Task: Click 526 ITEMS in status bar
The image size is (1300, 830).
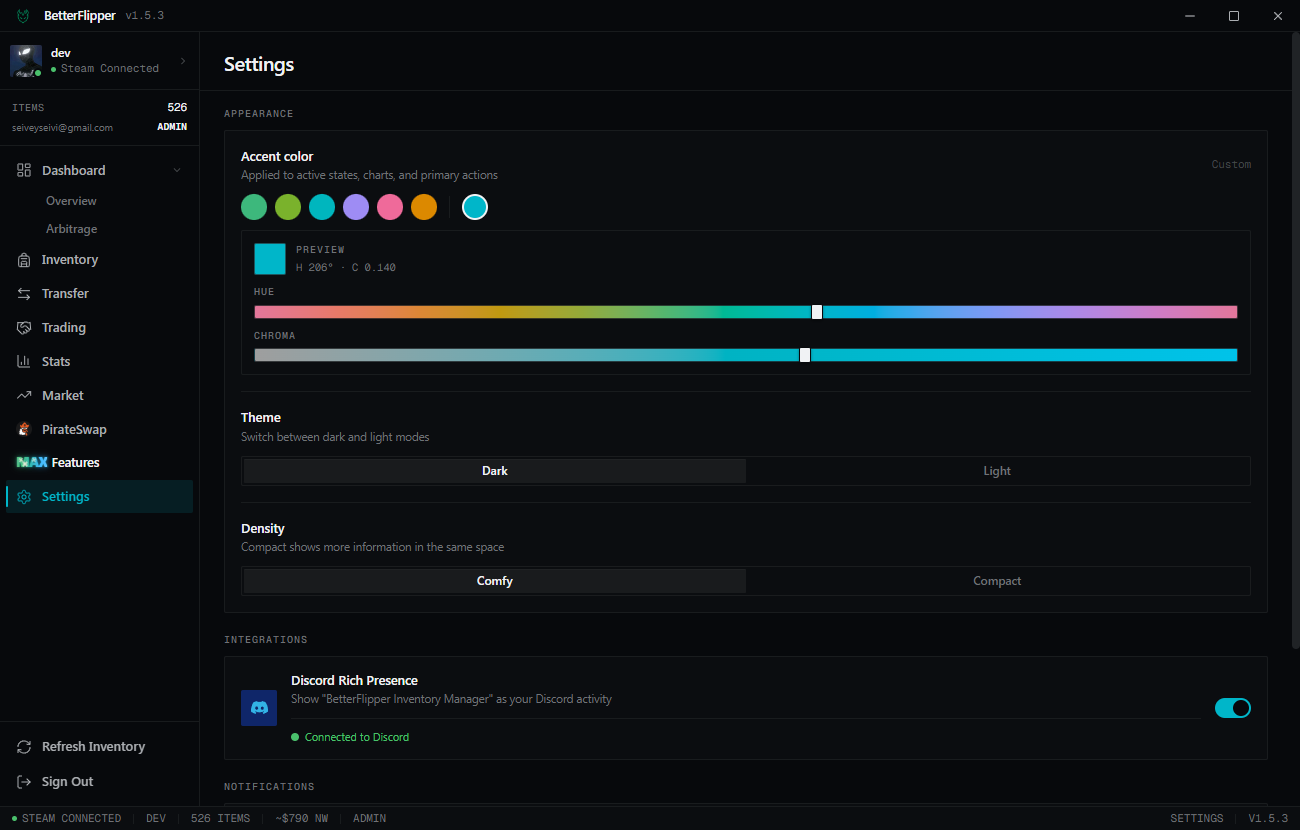Action: coord(220,818)
